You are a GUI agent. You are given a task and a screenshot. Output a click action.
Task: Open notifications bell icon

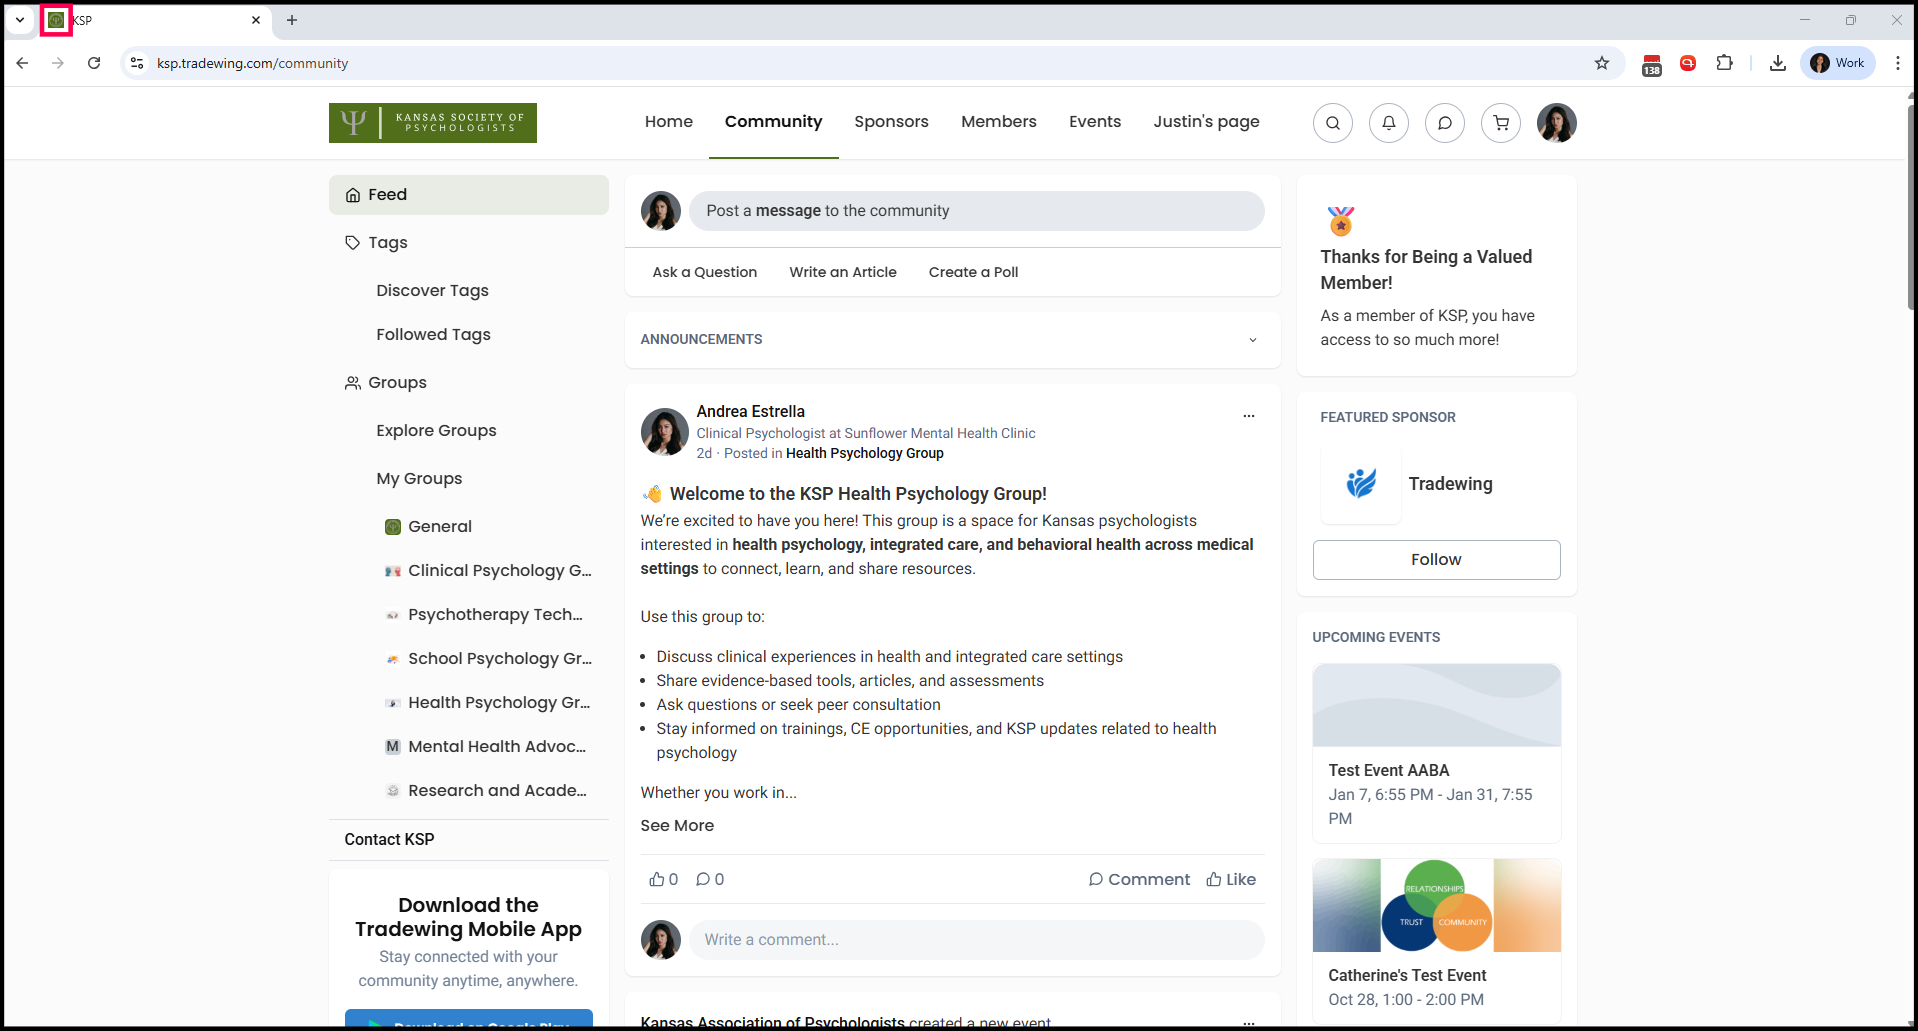coord(1388,123)
